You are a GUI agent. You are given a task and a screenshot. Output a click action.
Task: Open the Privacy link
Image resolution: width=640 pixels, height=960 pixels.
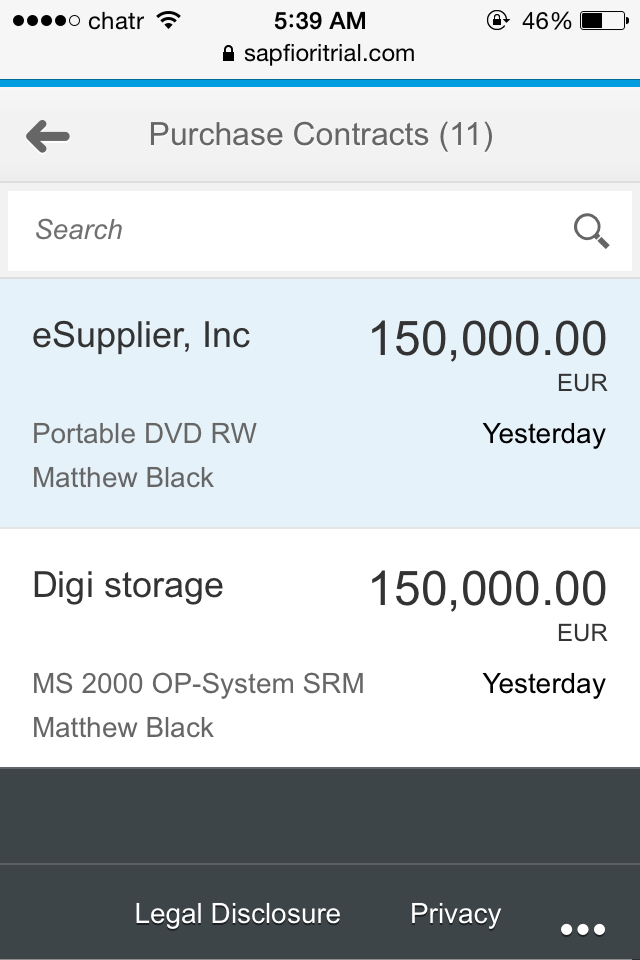[x=455, y=913]
